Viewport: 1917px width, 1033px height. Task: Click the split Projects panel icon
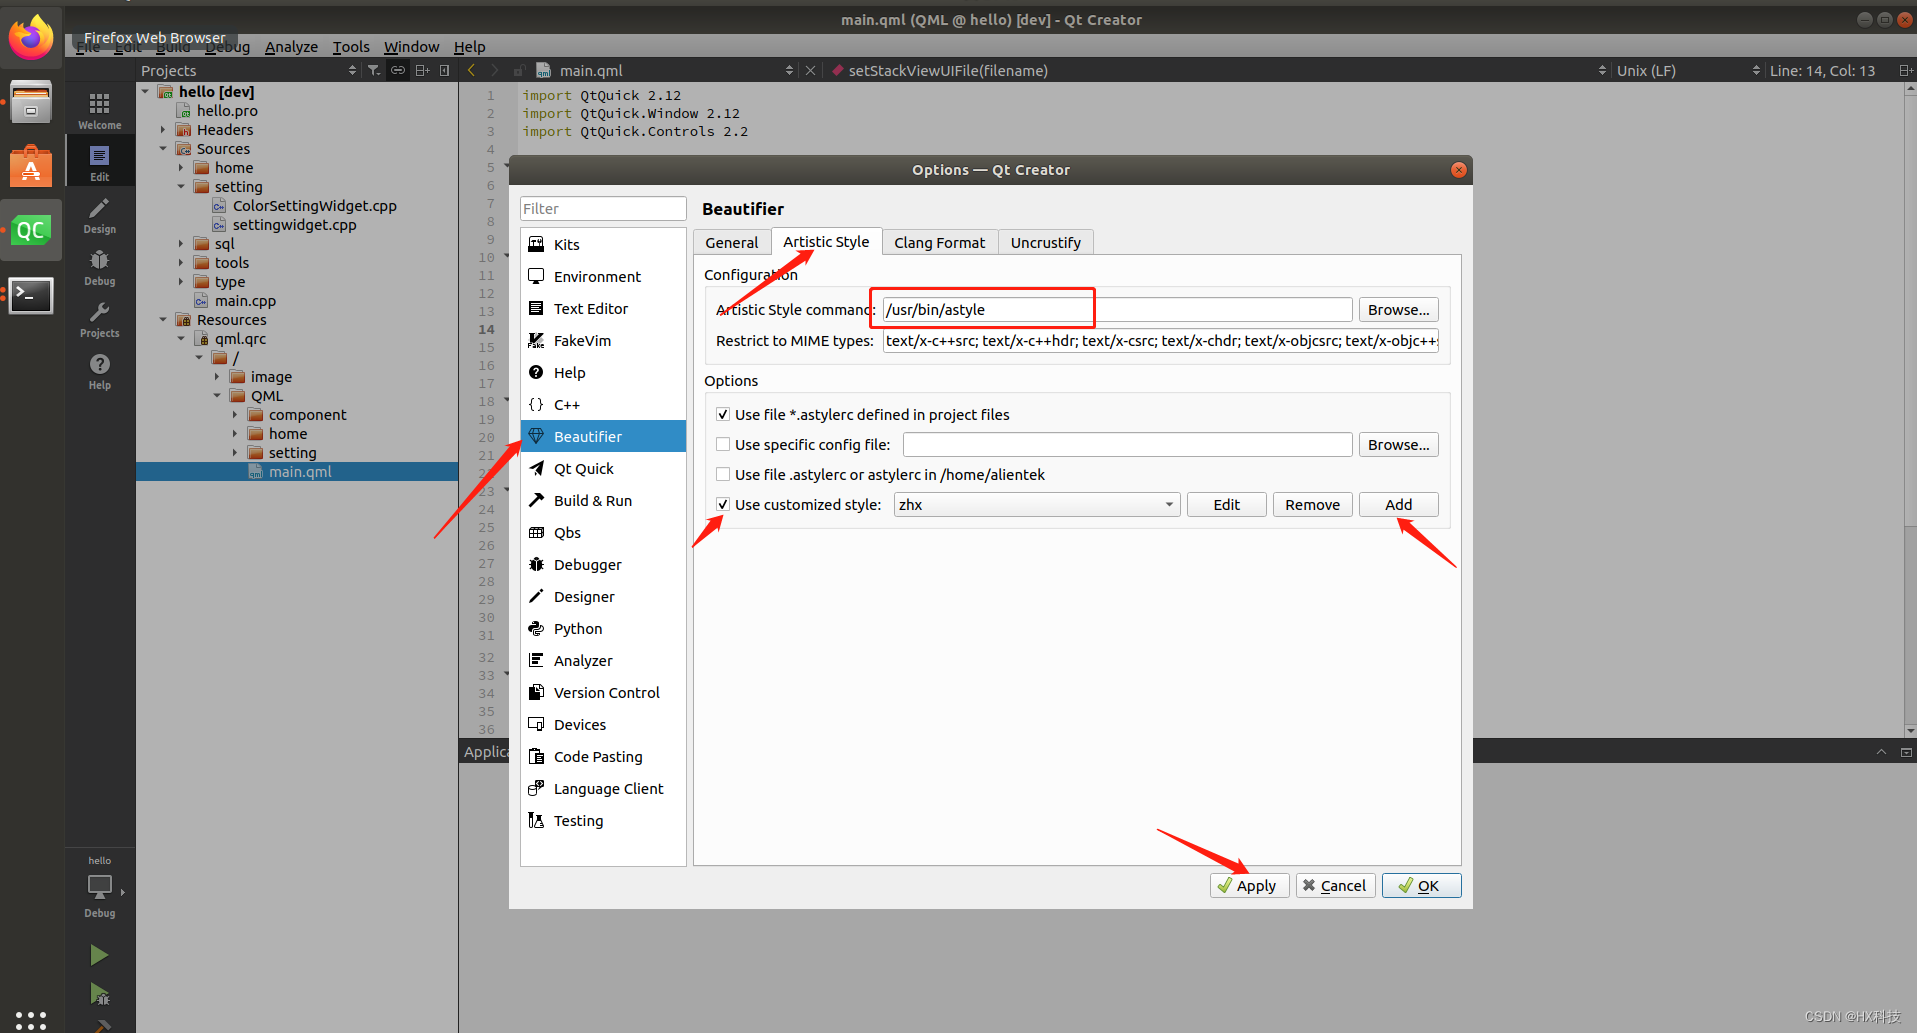click(422, 70)
